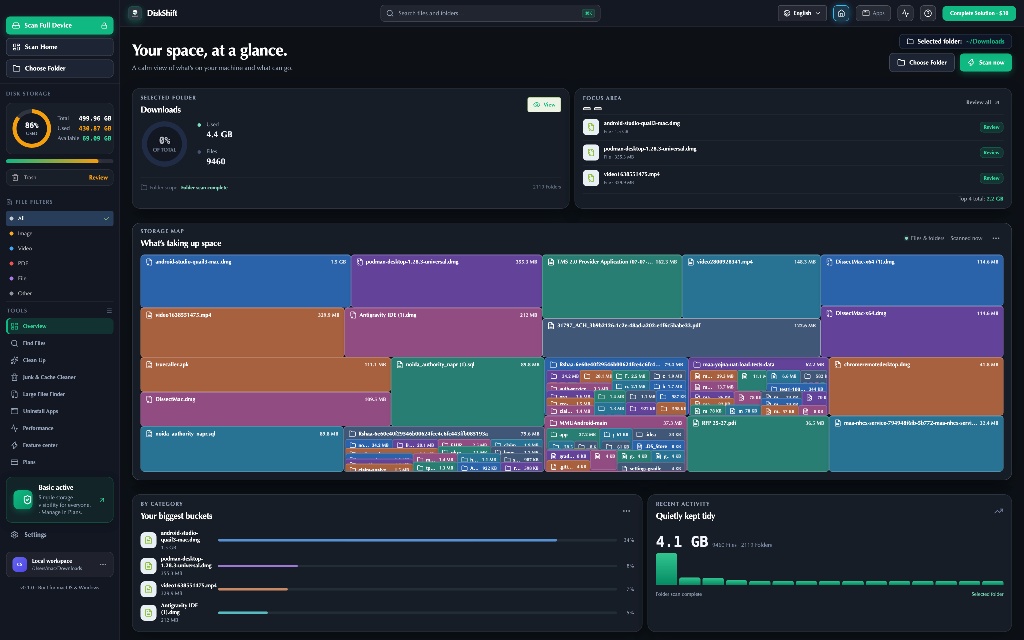Toggle the first Focus Area page indicator

(x=586, y=108)
